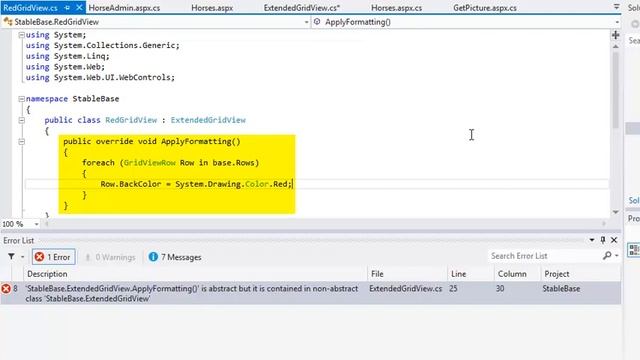The height and width of the screenshot is (360, 640).
Task: Collapse the ApplyFormatting method block
Action: [x=21, y=142]
